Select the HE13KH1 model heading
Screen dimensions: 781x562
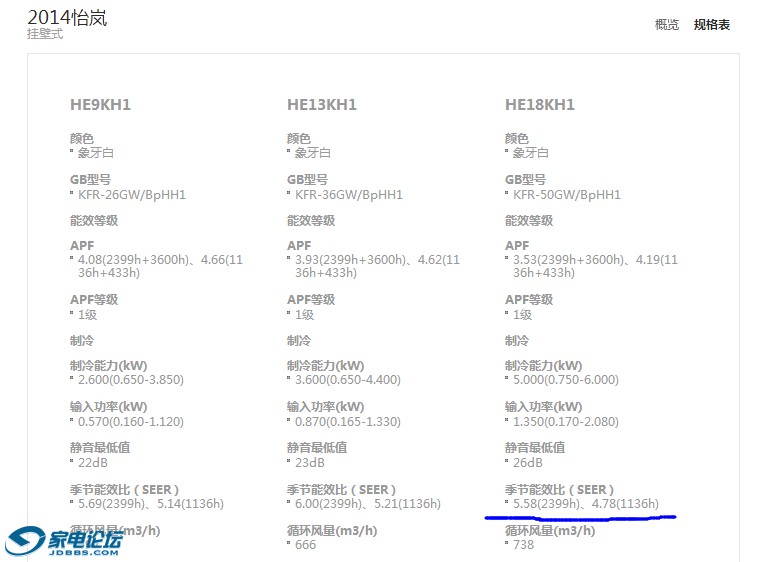pos(322,105)
